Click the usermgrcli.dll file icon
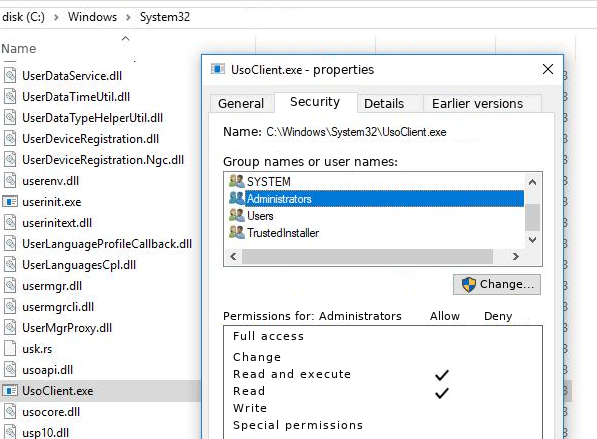The image size is (597, 439). click(10, 307)
